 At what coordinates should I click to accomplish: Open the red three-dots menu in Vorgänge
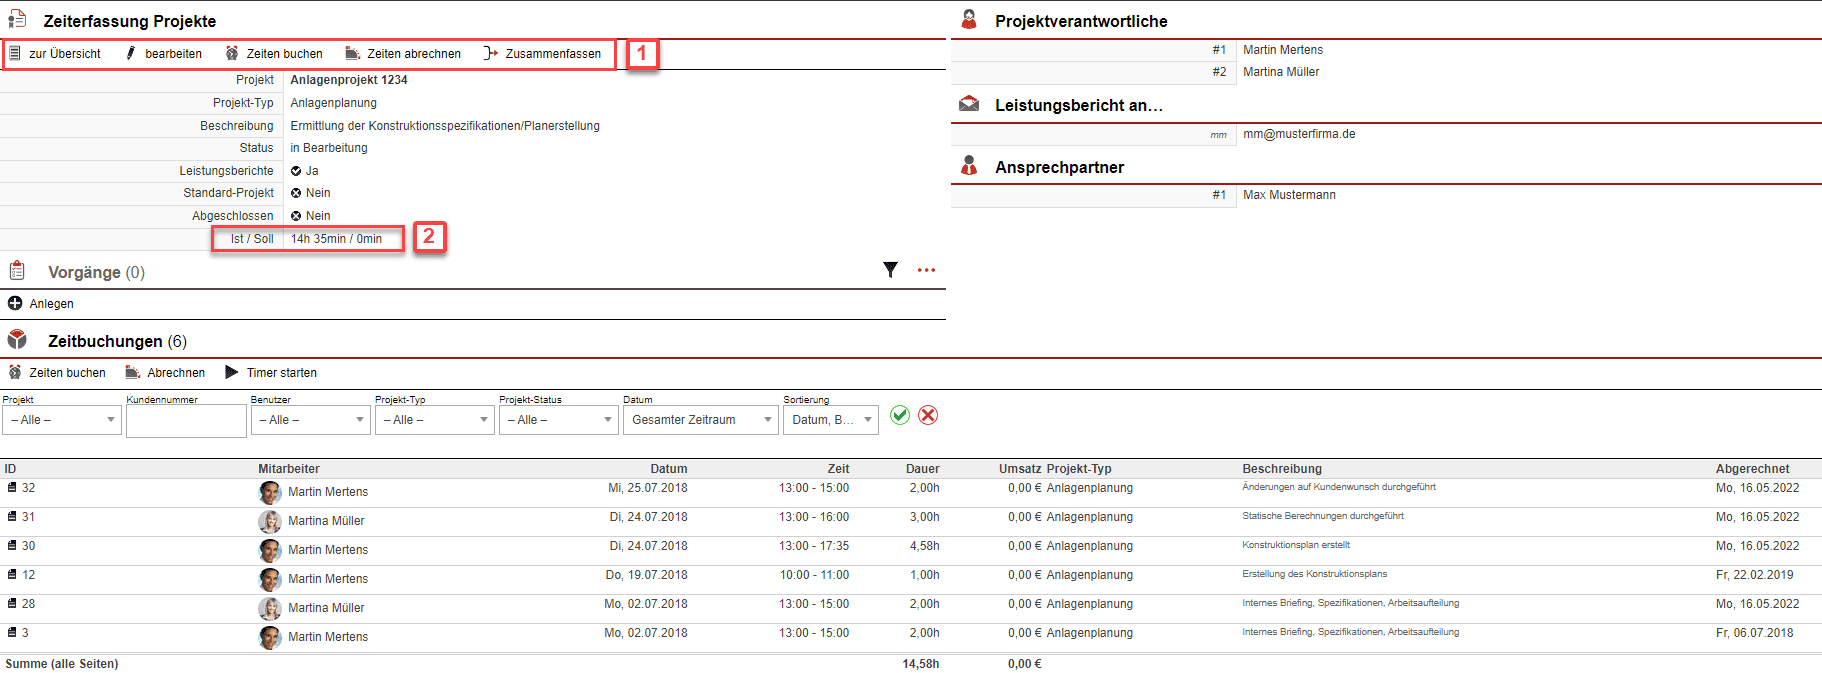(x=926, y=270)
